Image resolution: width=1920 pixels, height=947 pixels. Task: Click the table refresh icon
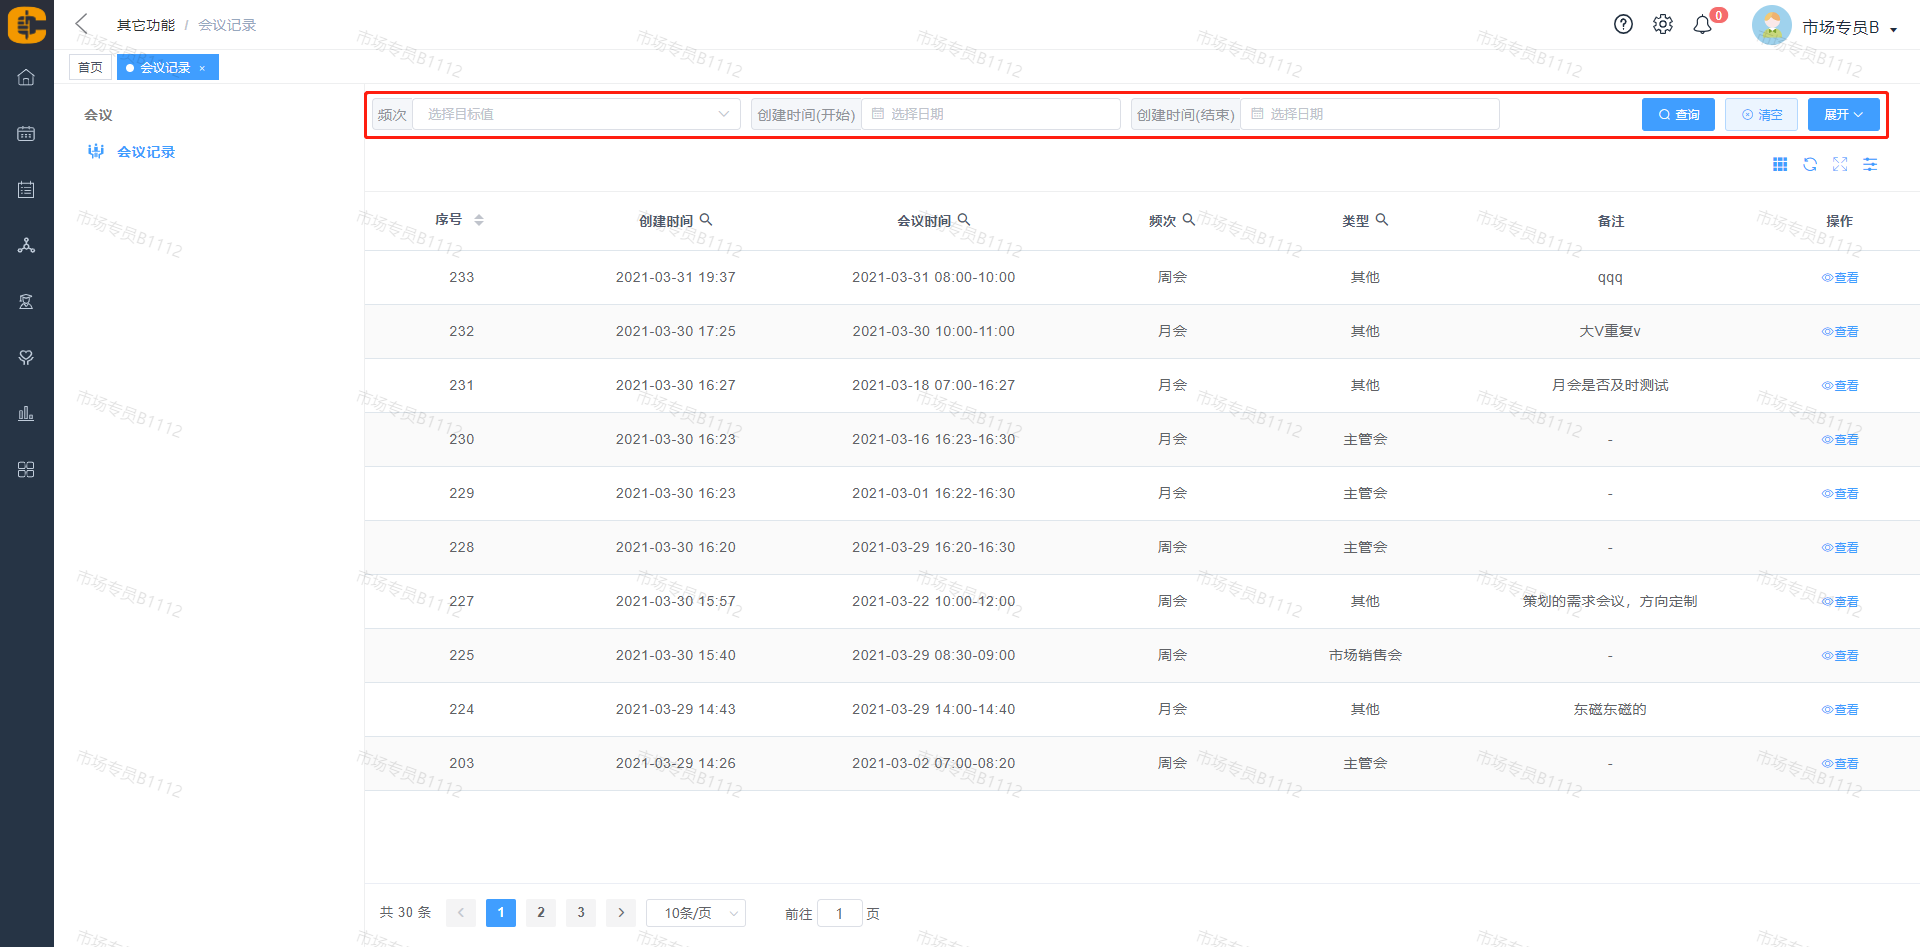1810,164
